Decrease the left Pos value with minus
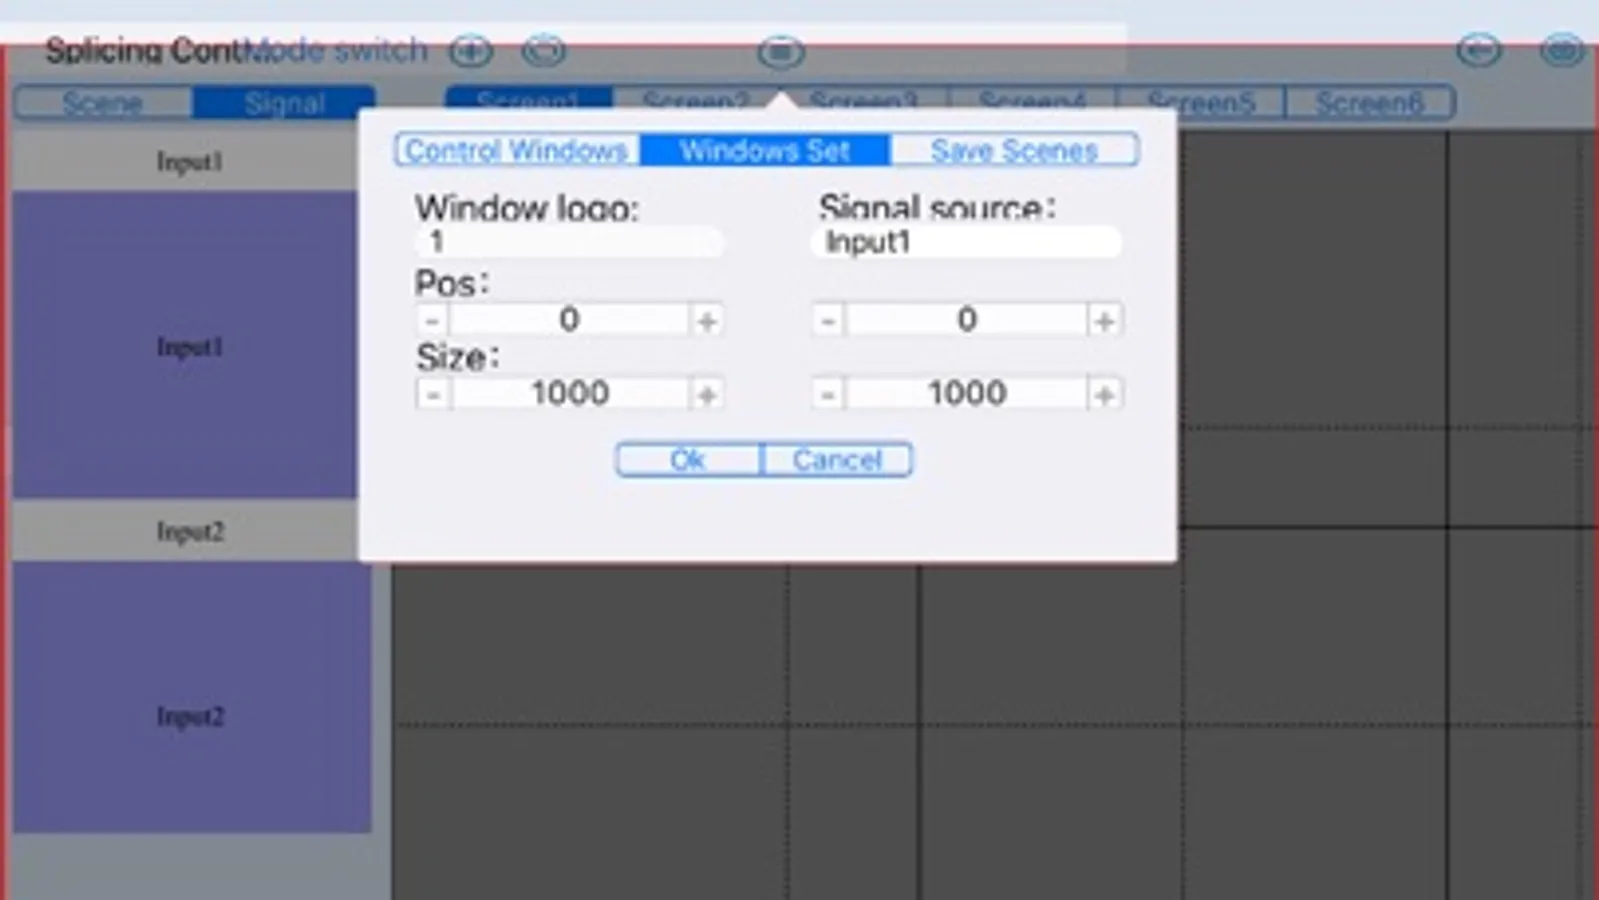Image resolution: width=1599 pixels, height=900 pixels. pos(432,321)
